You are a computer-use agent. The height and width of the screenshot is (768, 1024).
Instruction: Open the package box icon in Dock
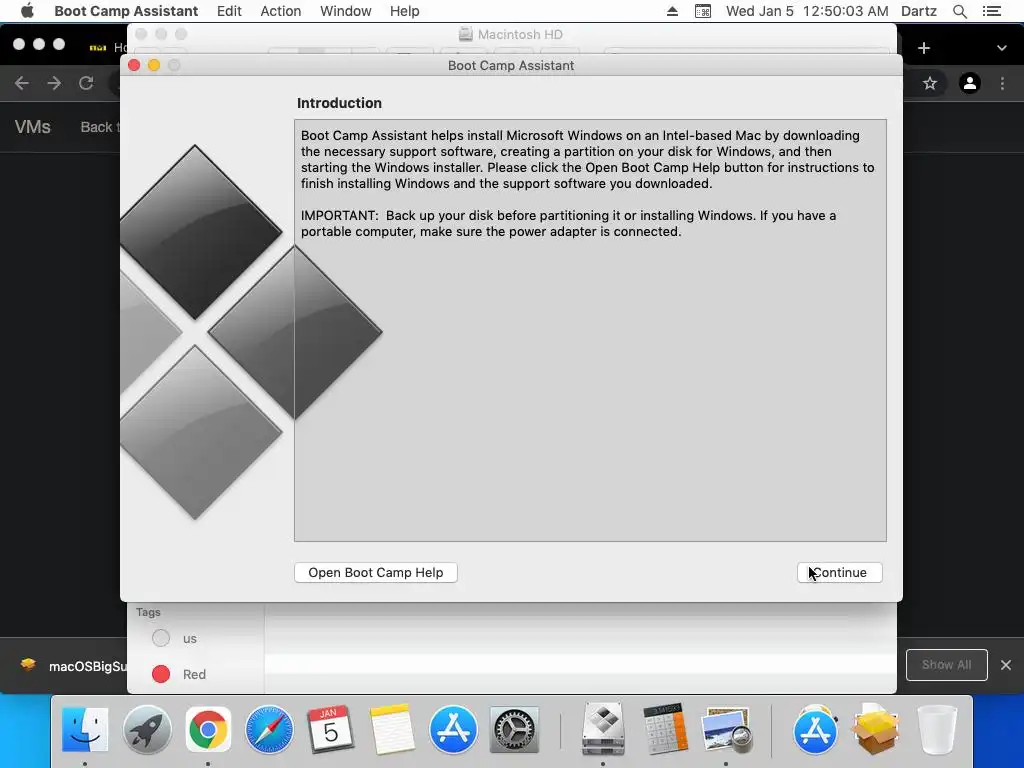(876, 729)
